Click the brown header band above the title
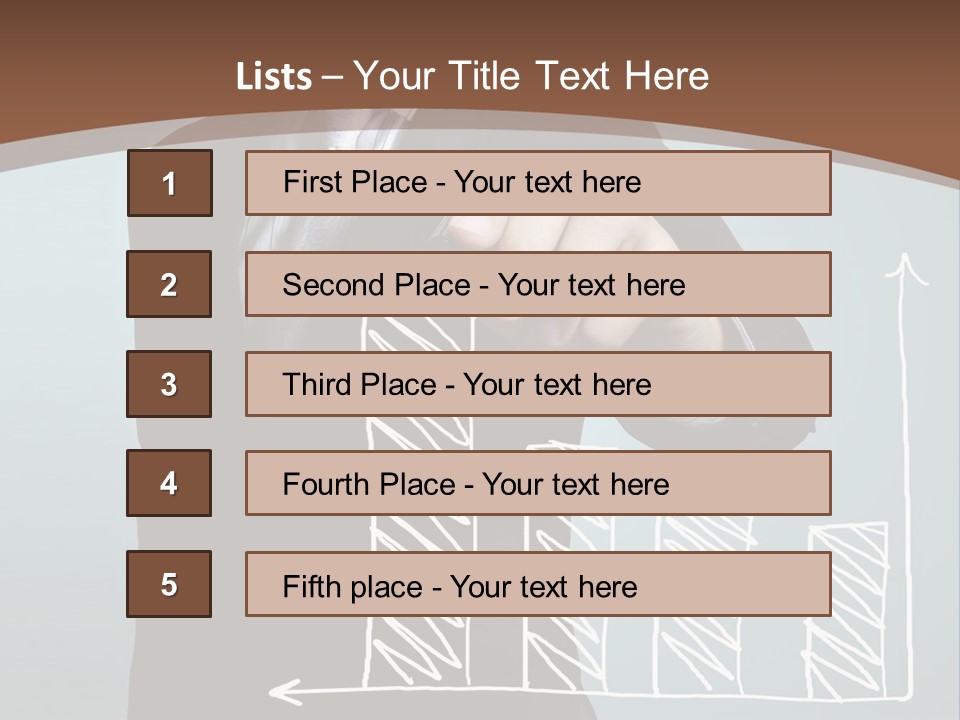 (480, 25)
